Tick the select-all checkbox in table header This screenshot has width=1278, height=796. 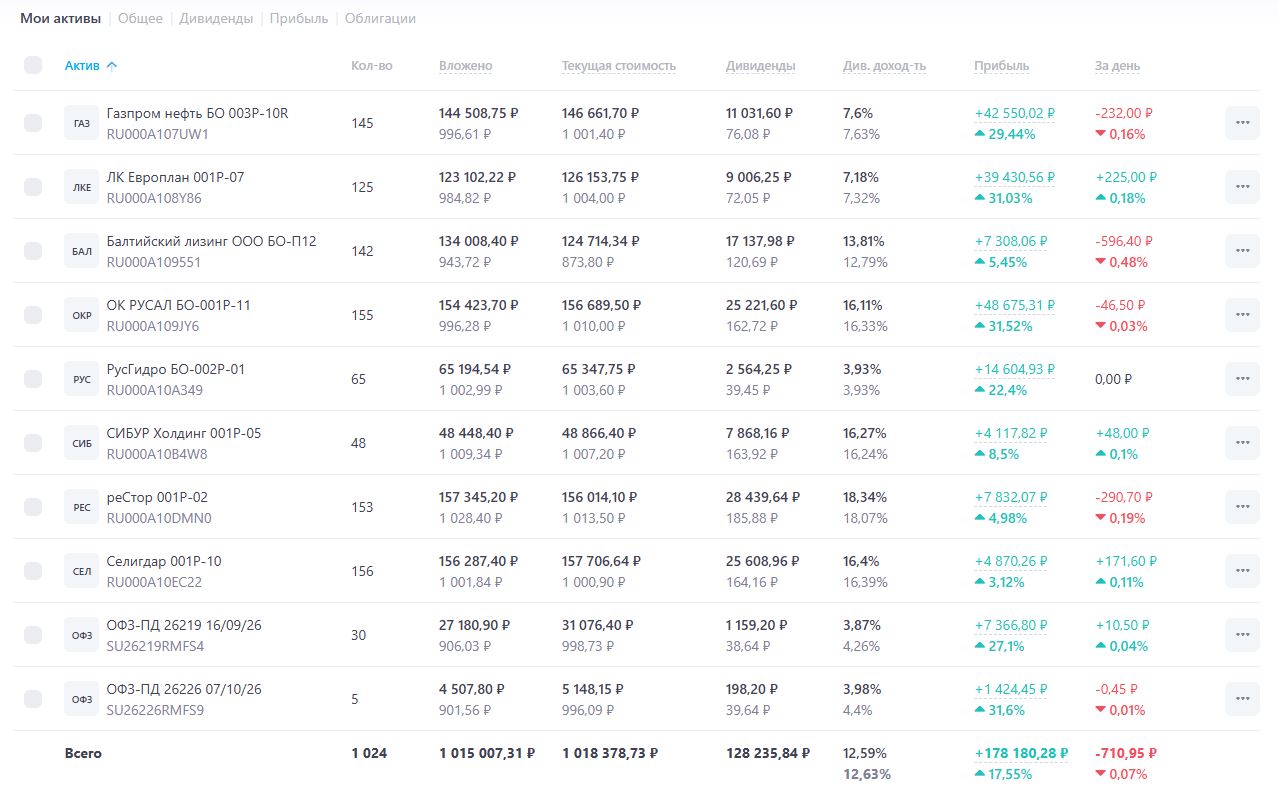(x=33, y=65)
